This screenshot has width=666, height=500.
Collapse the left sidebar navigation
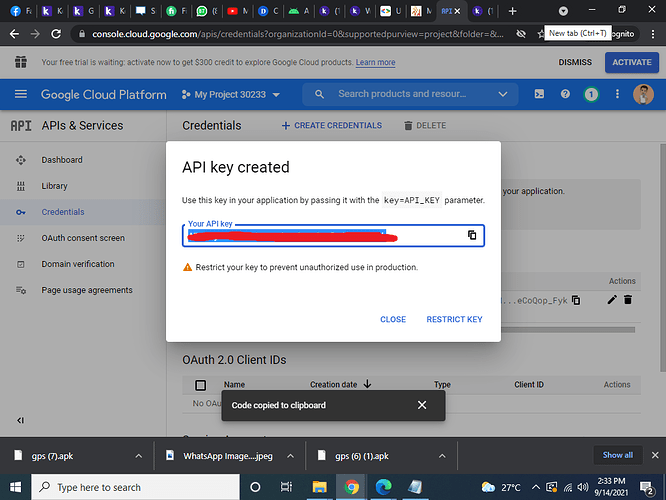click(x=21, y=420)
